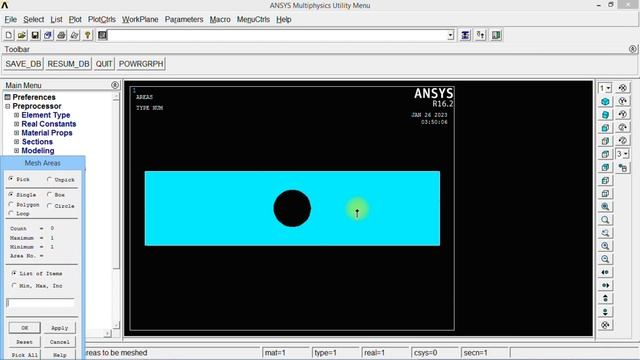Collapse the Preprocessor tree node

click(x=7, y=106)
